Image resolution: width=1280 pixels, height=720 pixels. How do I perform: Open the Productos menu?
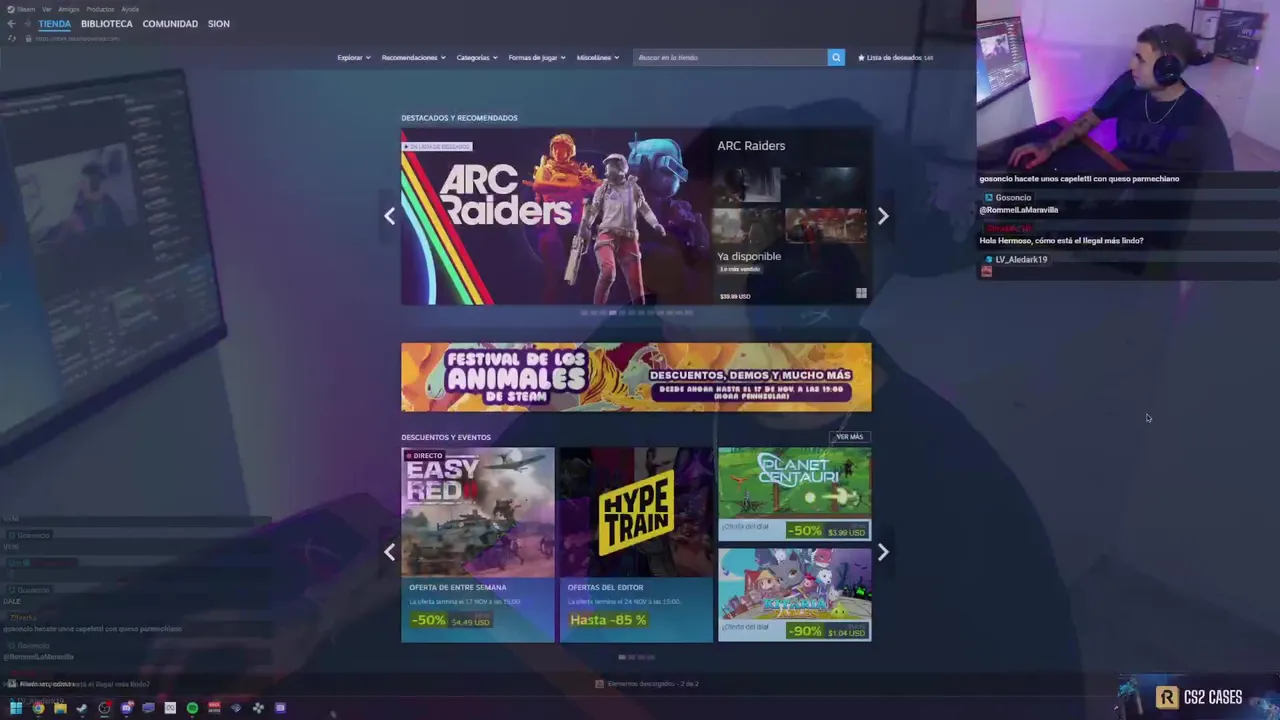100,9
